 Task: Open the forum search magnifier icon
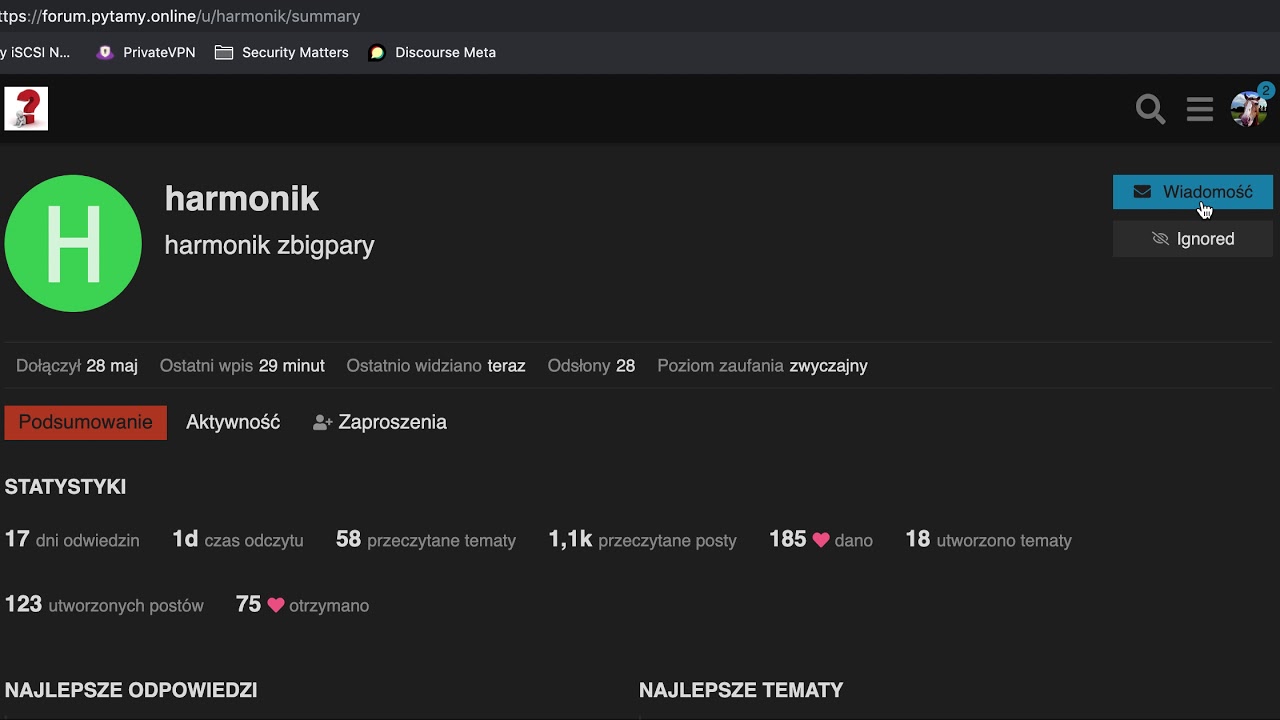[x=1150, y=109]
